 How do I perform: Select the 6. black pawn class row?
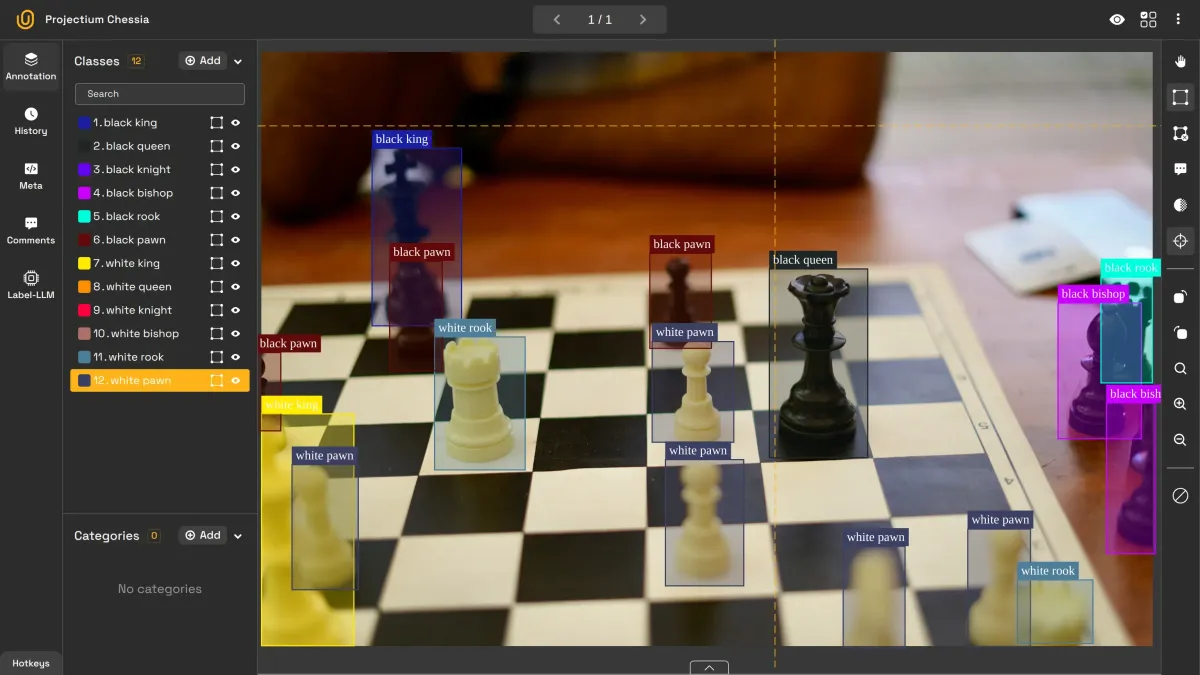[160, 240]
